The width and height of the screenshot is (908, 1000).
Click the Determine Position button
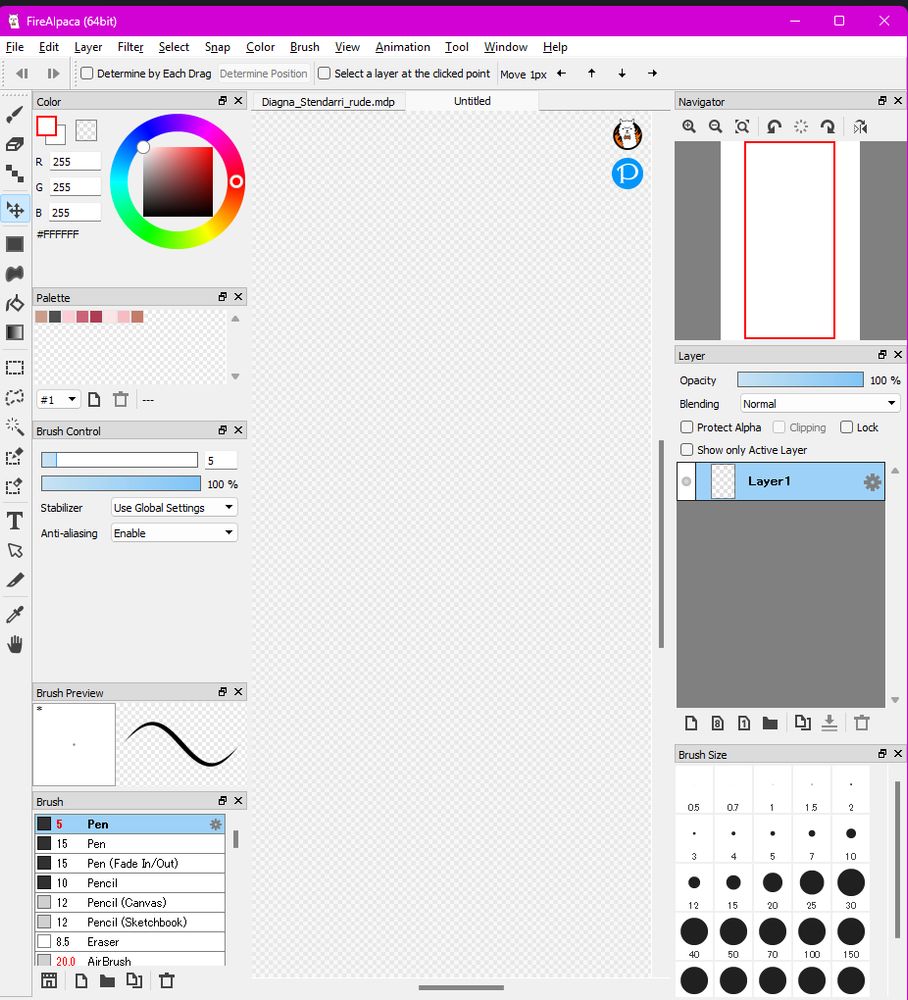[x=263, y=73]
